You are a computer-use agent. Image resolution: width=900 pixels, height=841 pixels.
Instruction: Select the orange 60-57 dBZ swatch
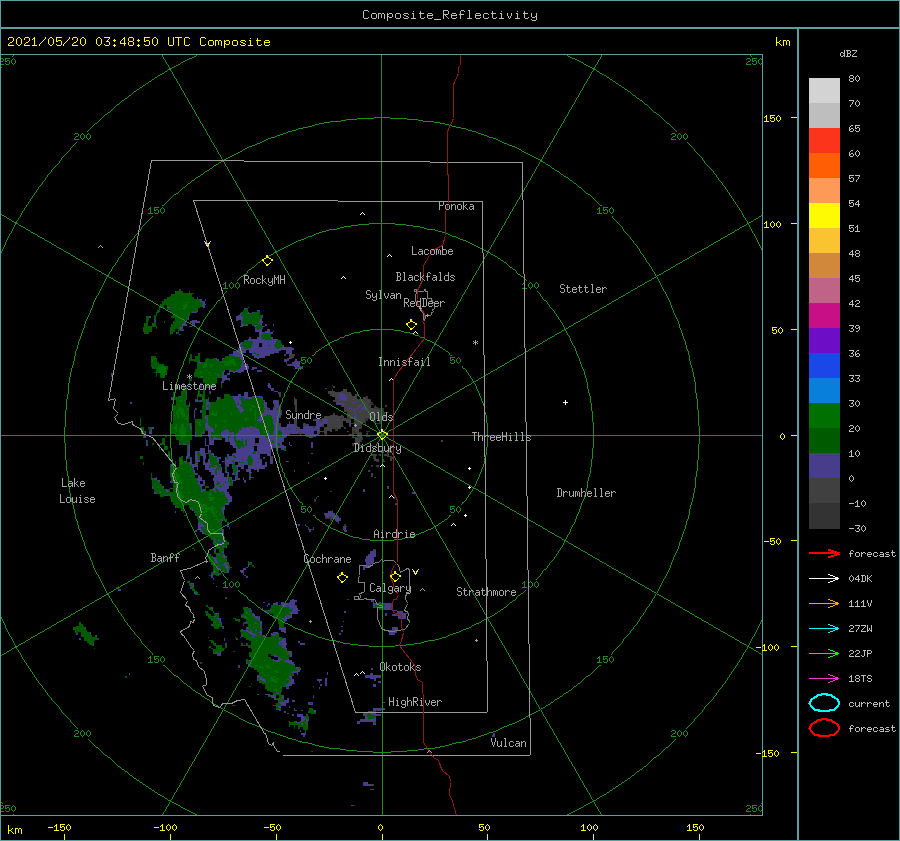pos(824,166)
